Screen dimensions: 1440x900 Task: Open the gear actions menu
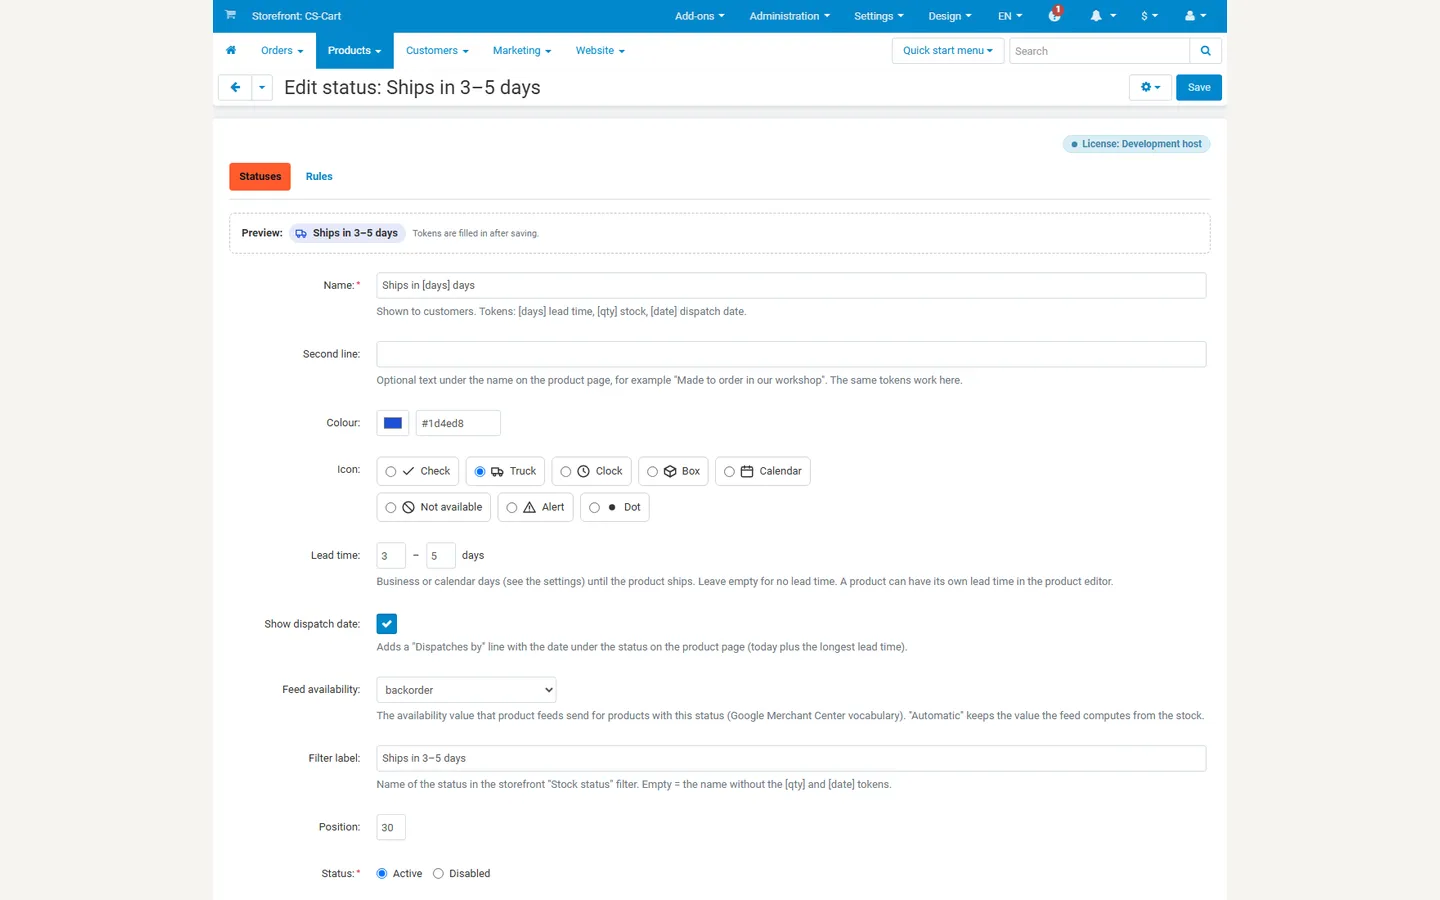tap(1150, 88)
